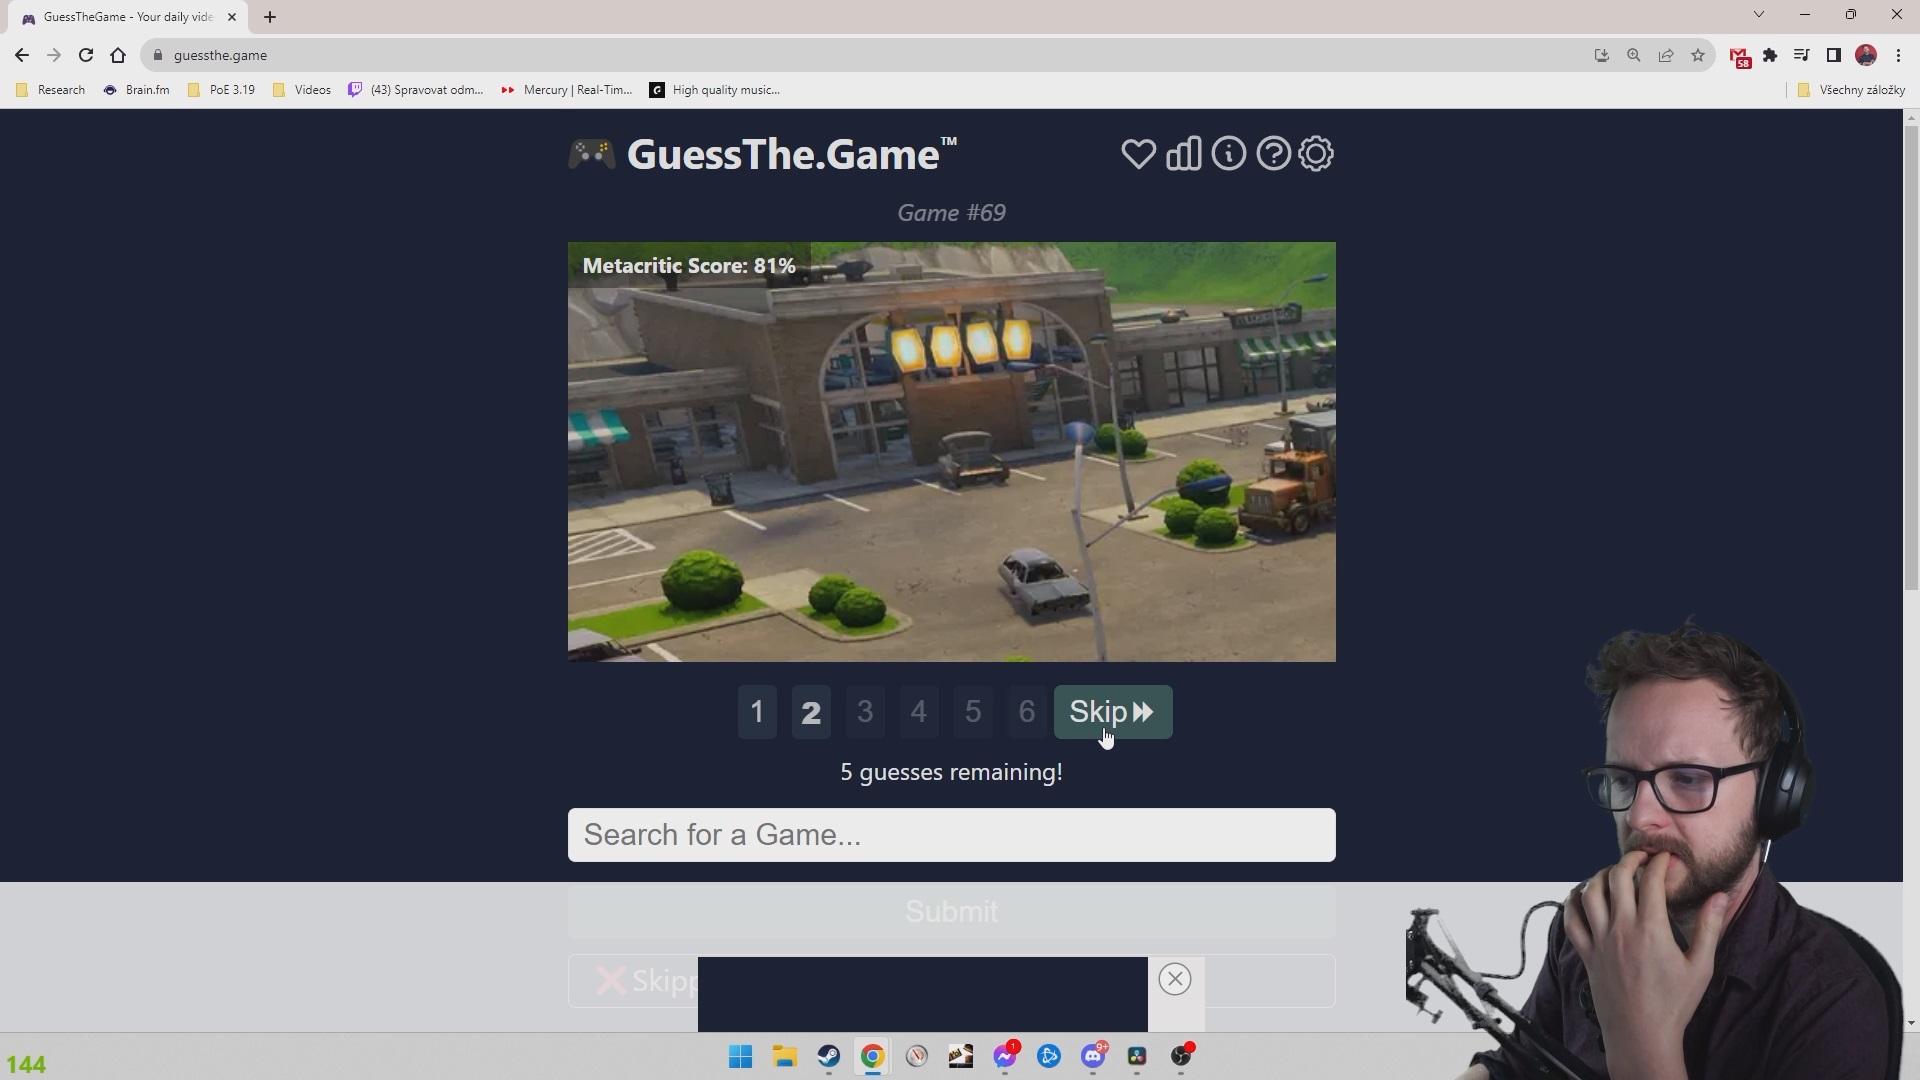Open the settings gear icon
This screenshot has width=1920, height=1080.
tap(1316, 154)
